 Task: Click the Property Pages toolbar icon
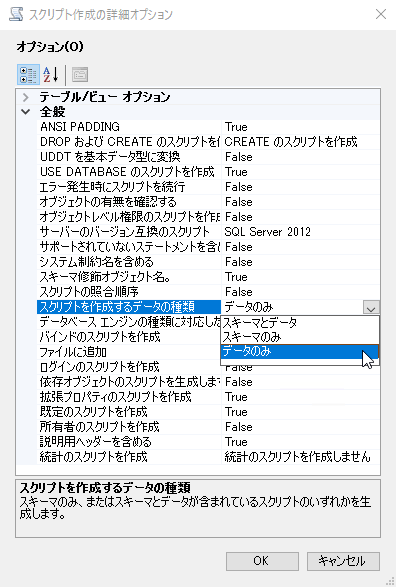coord(80,74)
